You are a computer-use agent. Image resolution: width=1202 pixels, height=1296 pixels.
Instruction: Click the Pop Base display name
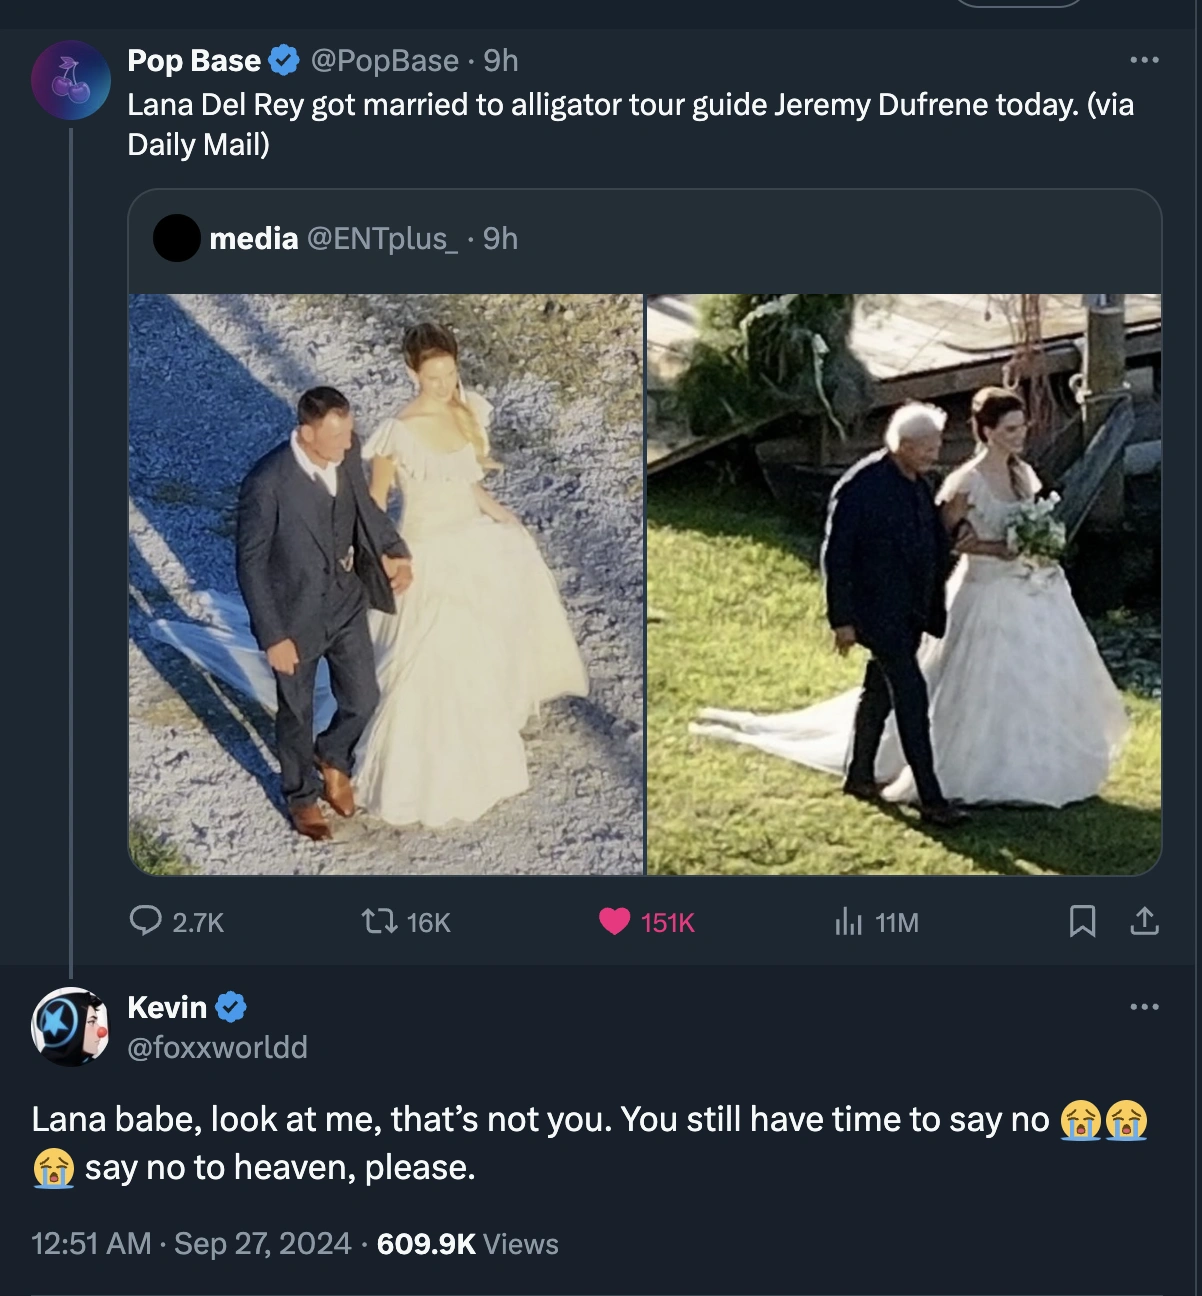(194, 61)
